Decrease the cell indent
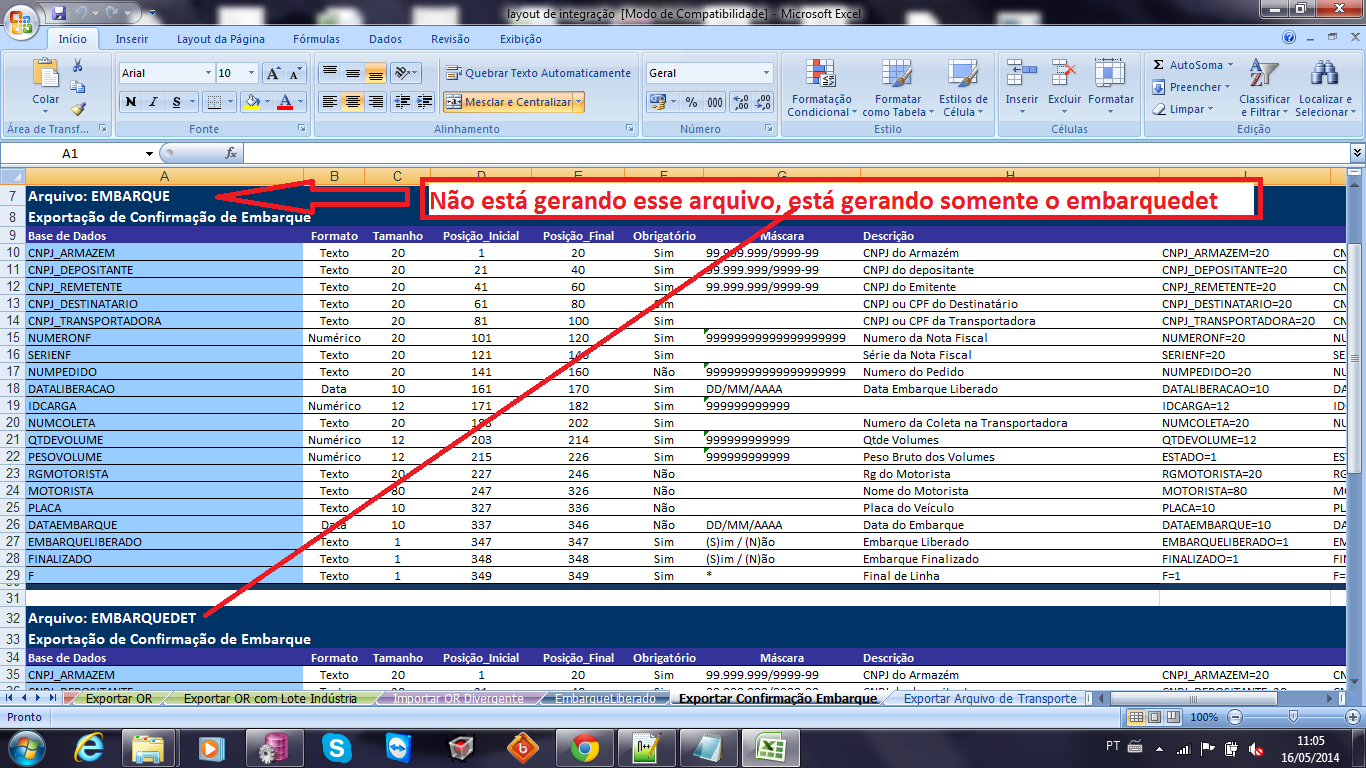This screenshot has height=768, width=1366. (x=401, y=102)
